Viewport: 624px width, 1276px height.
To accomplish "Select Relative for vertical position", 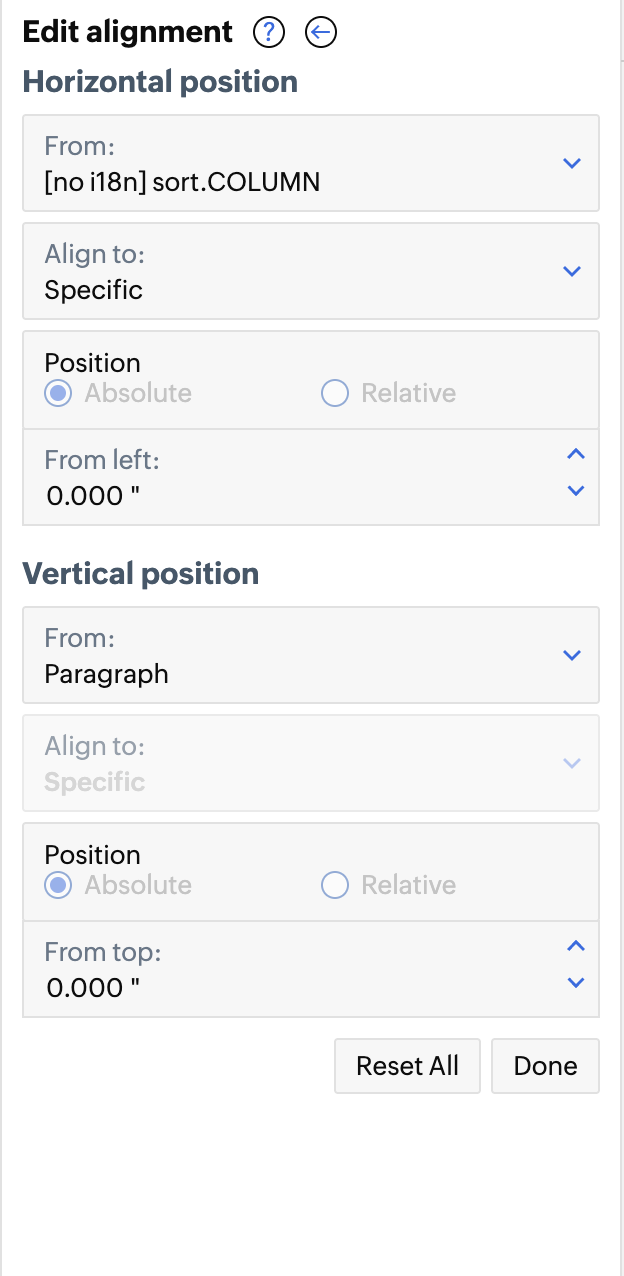I will [334, 885].
